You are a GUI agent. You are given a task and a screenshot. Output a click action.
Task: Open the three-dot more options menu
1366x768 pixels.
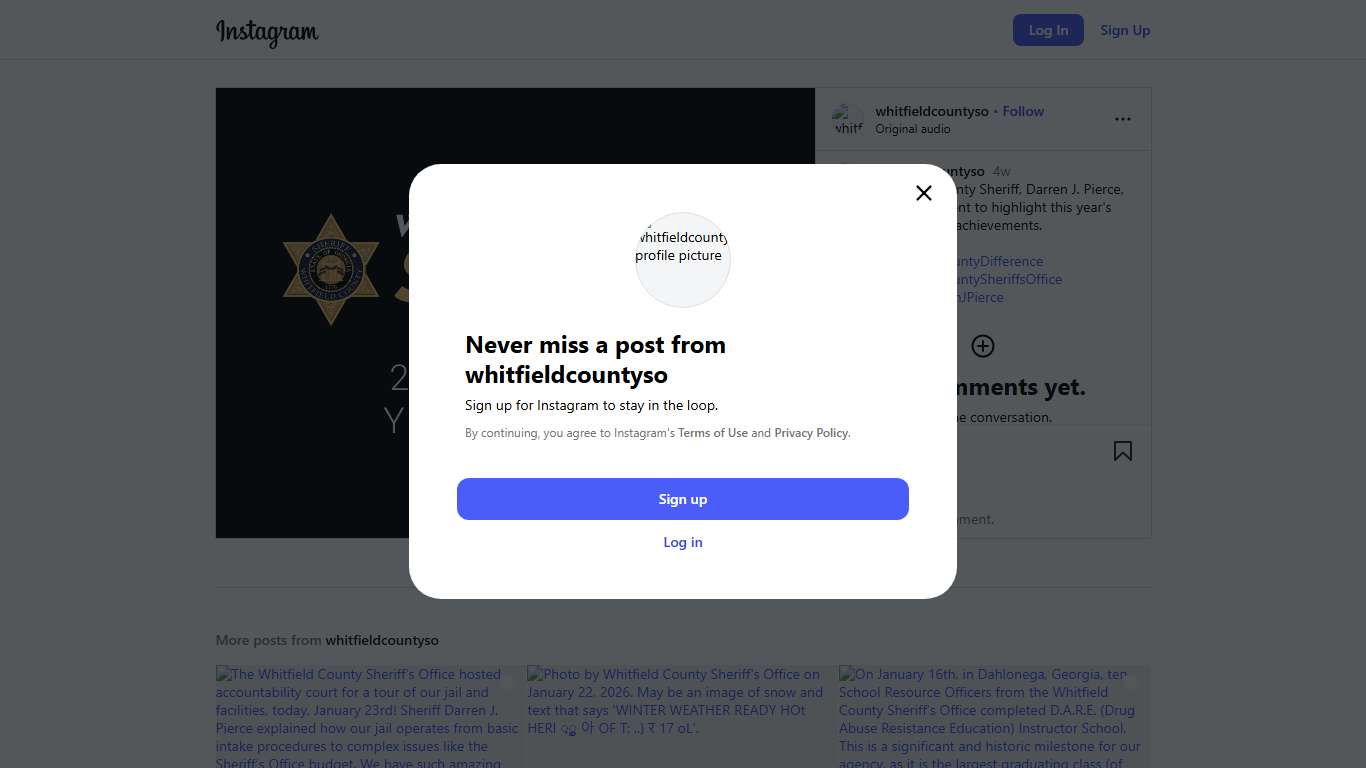(x=1123, y=119)
